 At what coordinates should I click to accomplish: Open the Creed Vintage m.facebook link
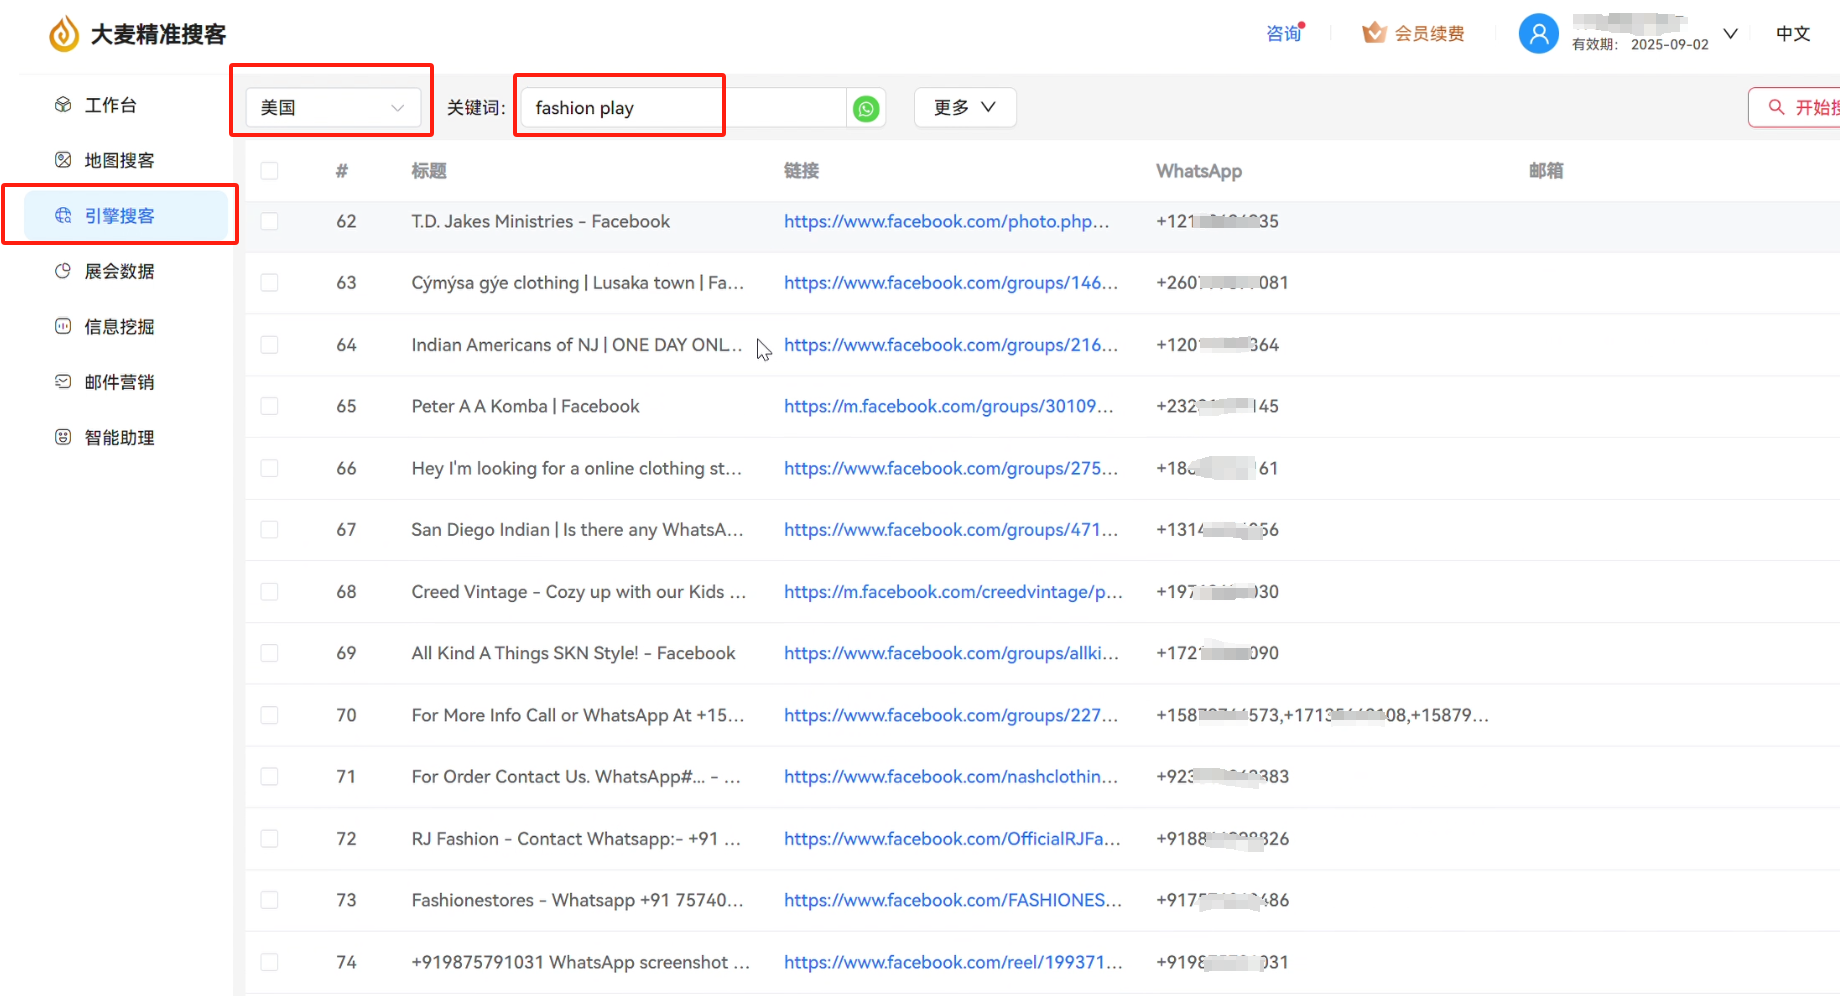coord(953,592)
